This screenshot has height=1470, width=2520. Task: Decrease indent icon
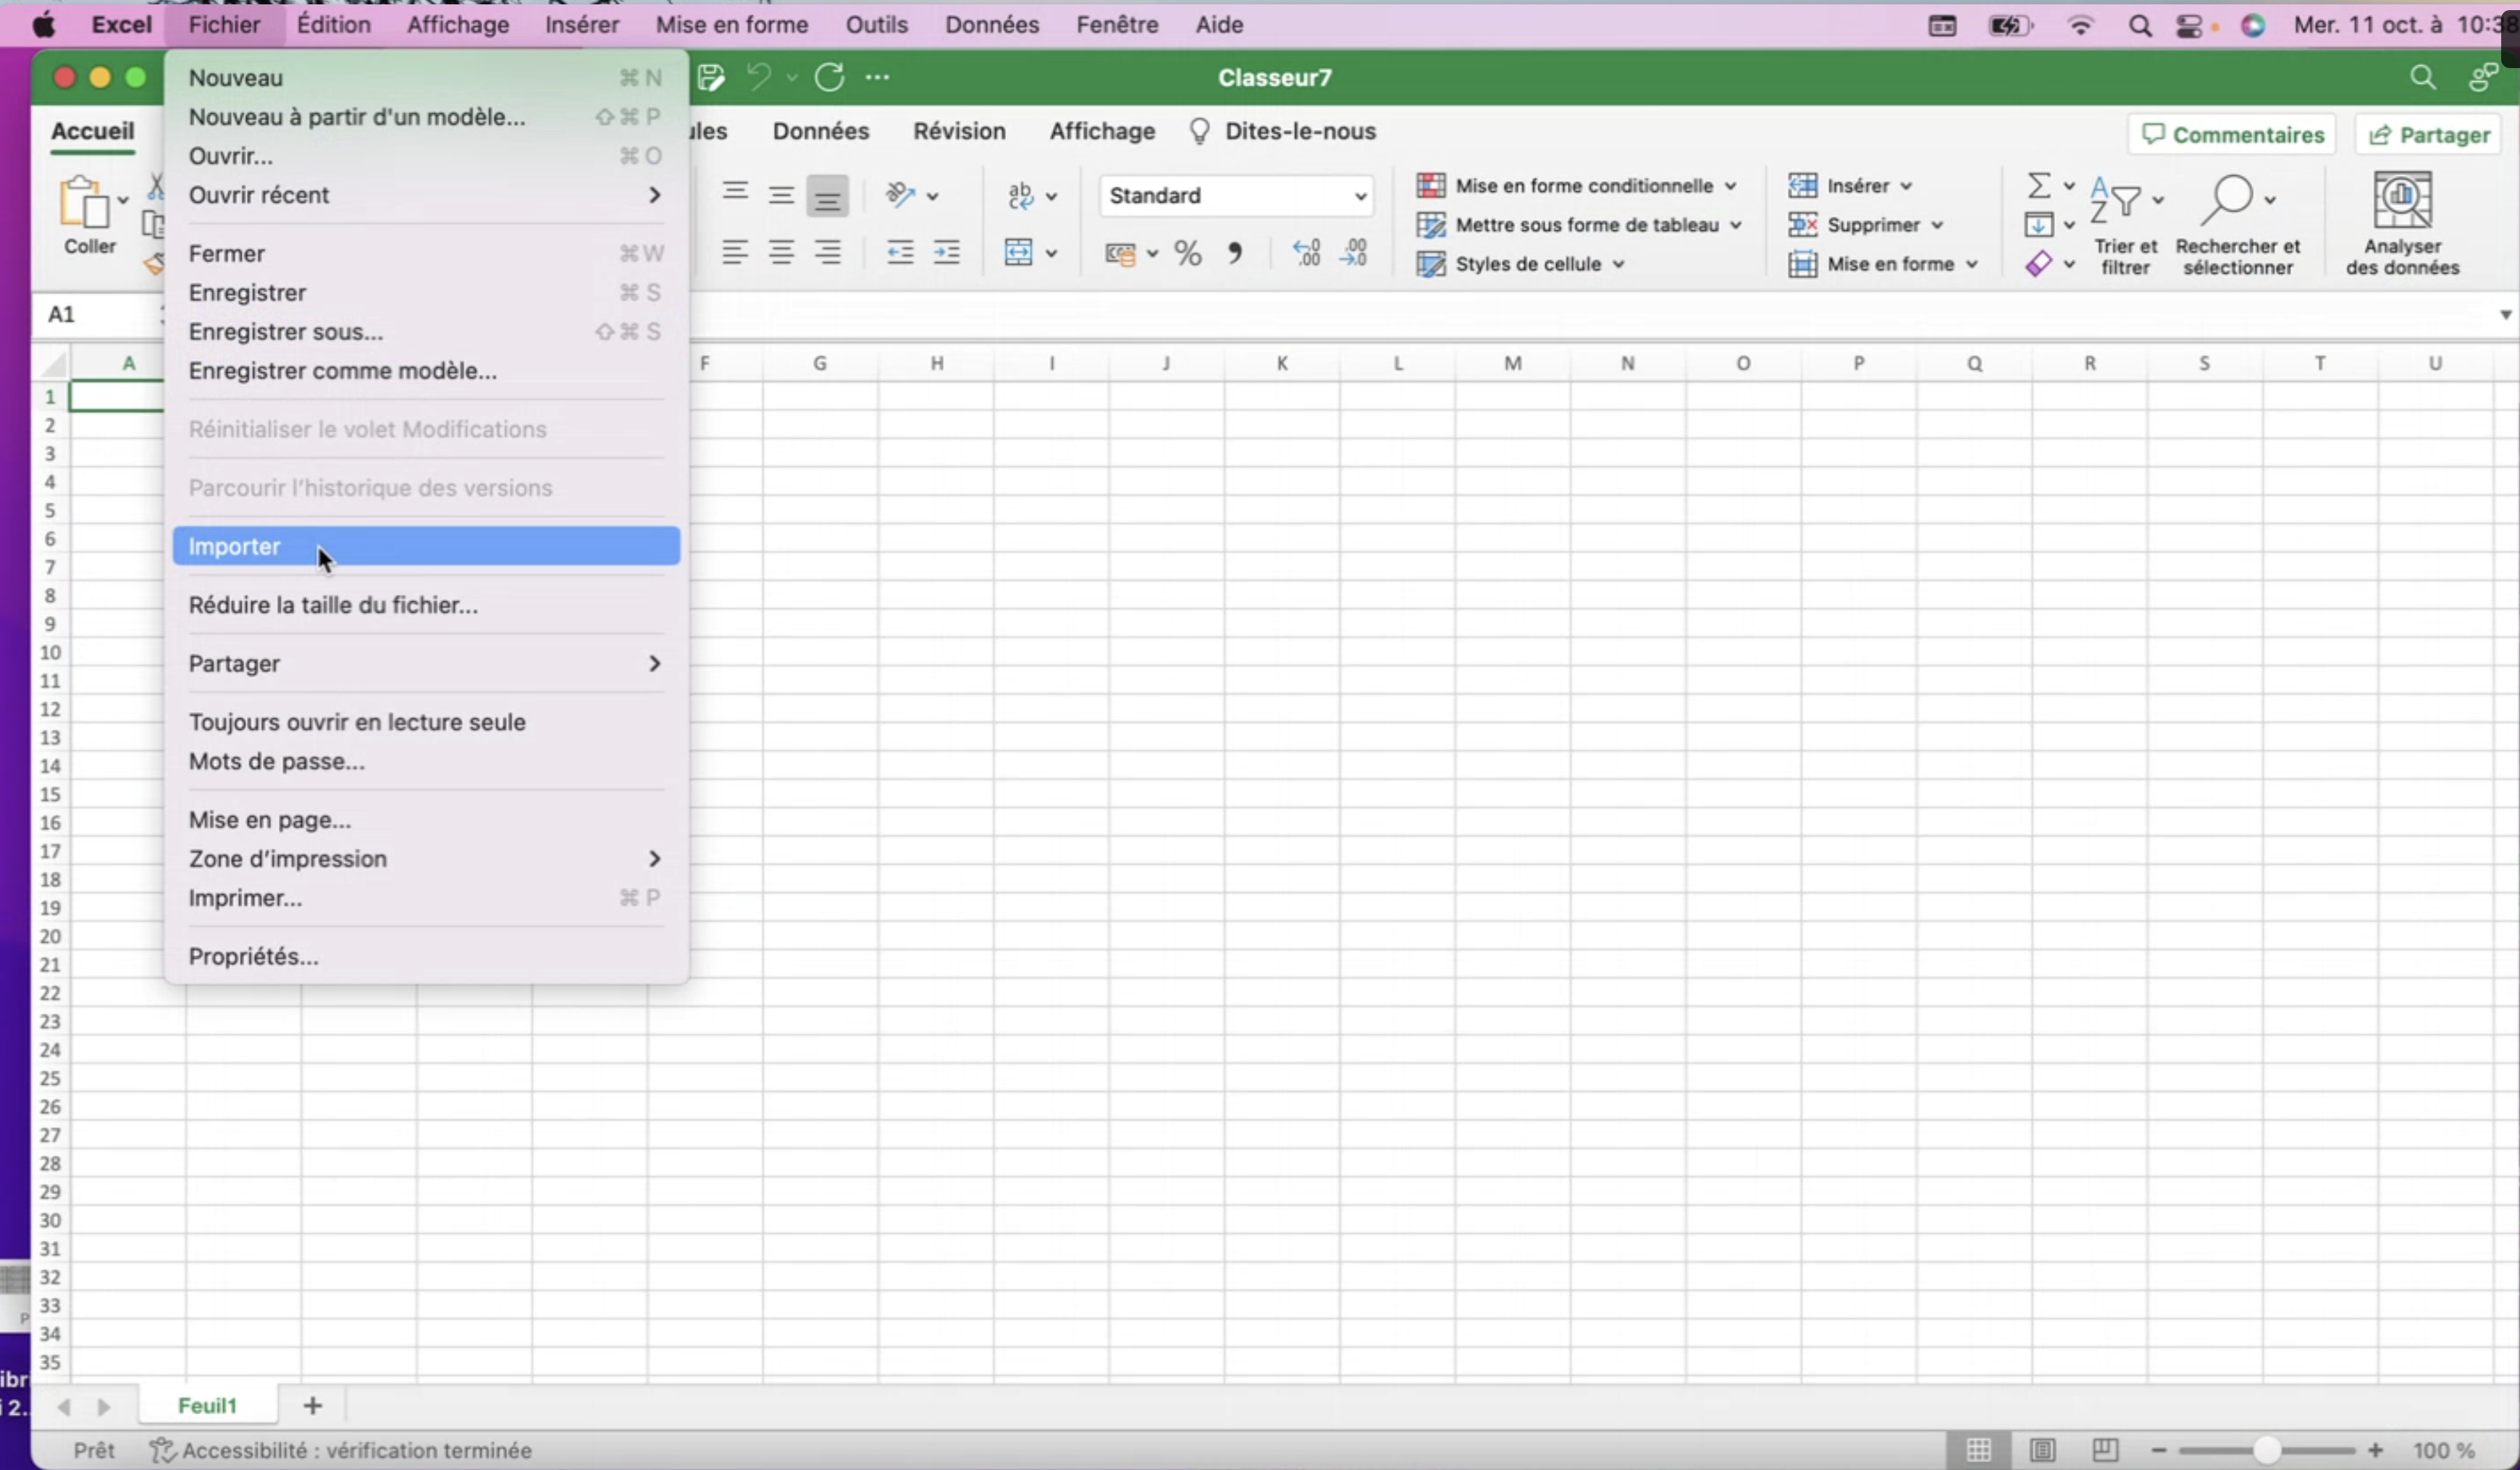tap(900, 253)
